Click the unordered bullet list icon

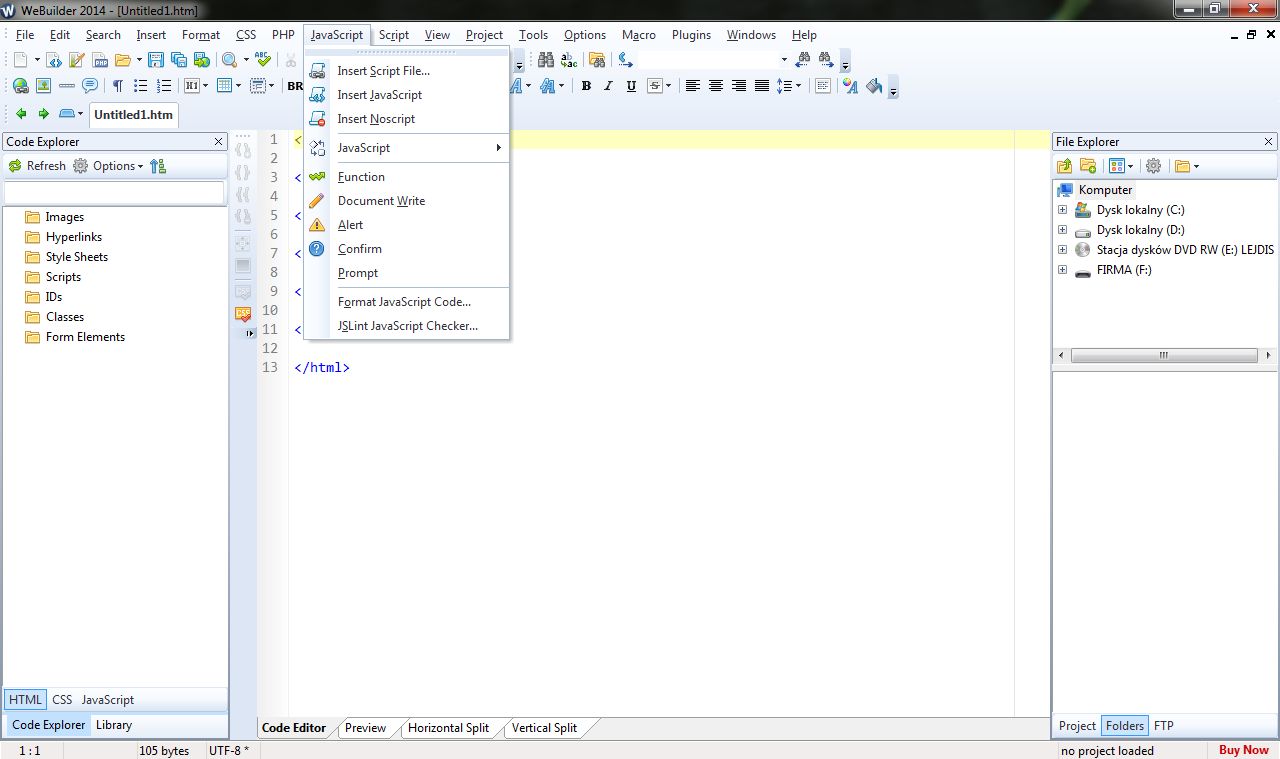pyautogui.click(x=141, y=86)
